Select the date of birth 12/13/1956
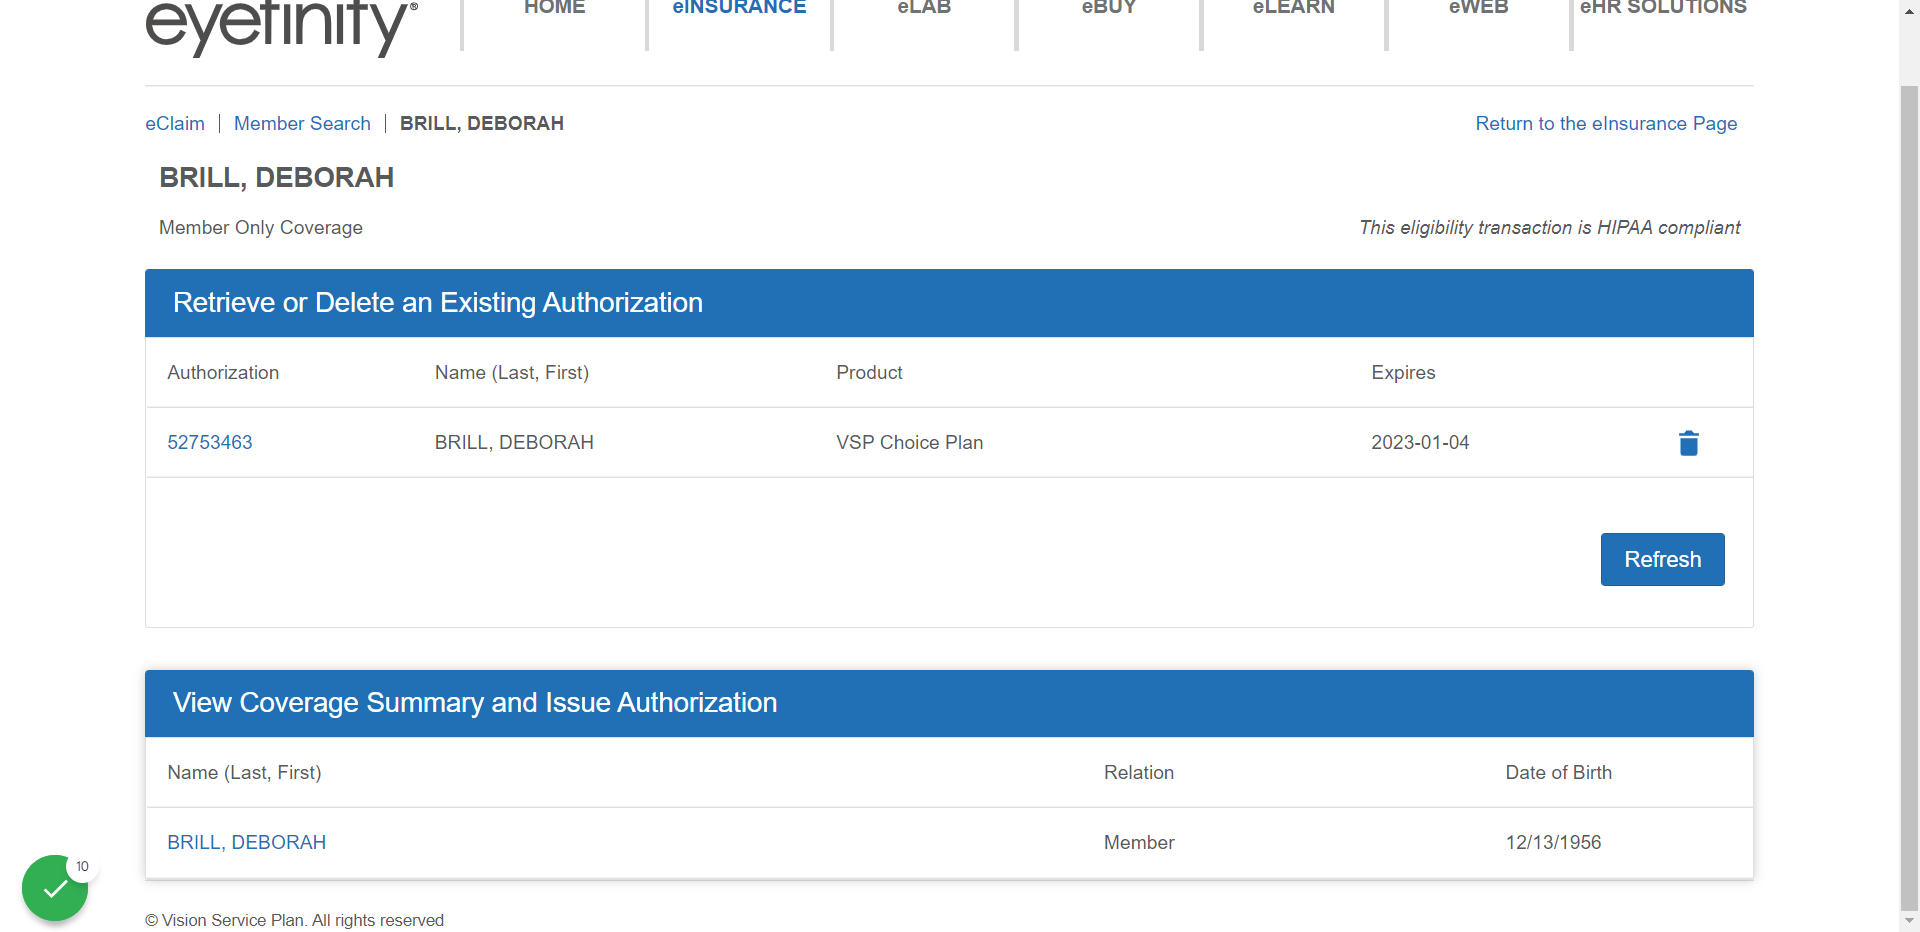 1553,842
